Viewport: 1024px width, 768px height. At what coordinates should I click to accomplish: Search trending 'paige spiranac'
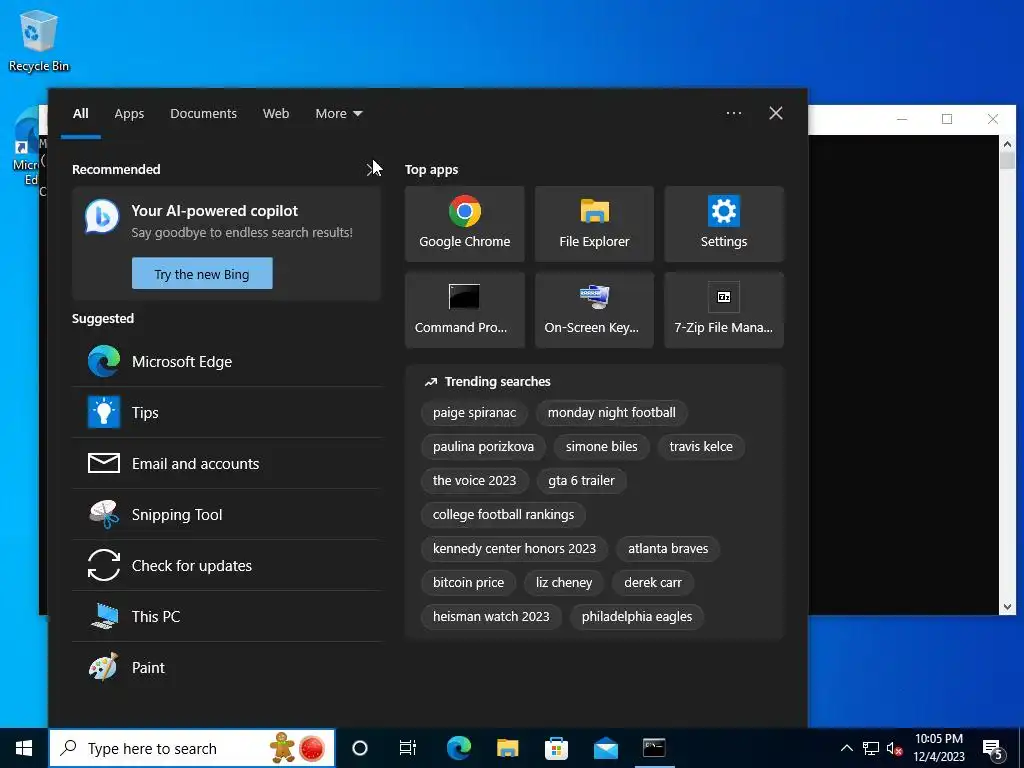(474, 412)
